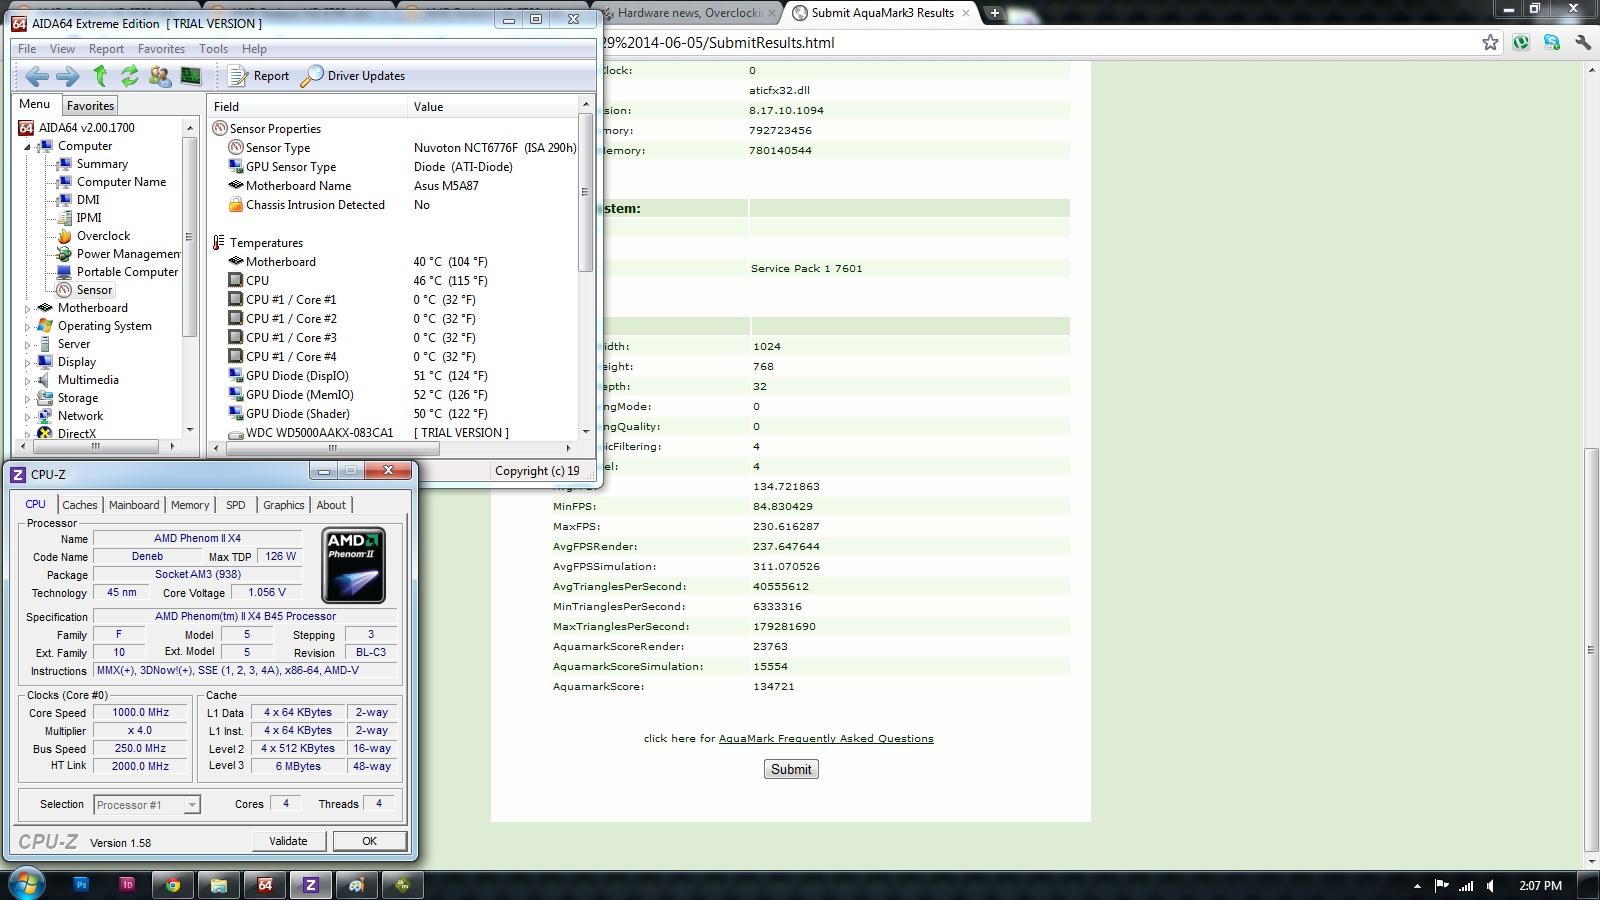Open Chrome wrench settings menu

click(1582, 42)
